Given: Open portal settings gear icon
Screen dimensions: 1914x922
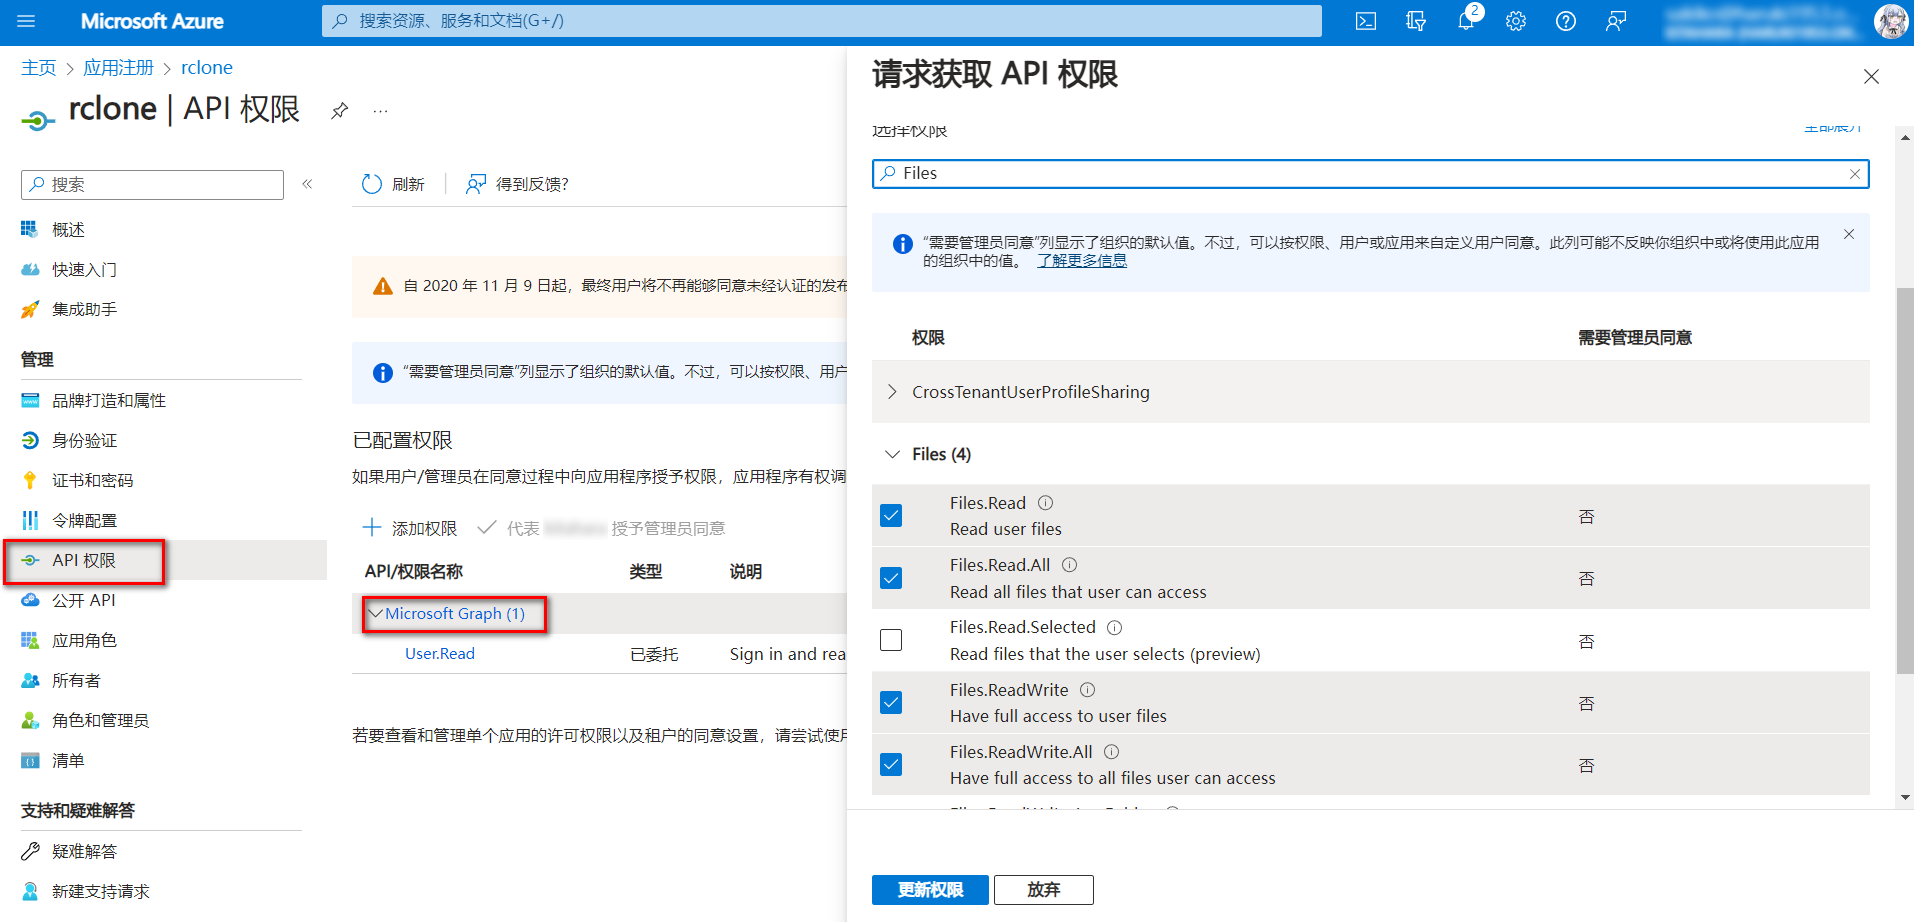Looking at the screenshot, I should click(1516, 21).
